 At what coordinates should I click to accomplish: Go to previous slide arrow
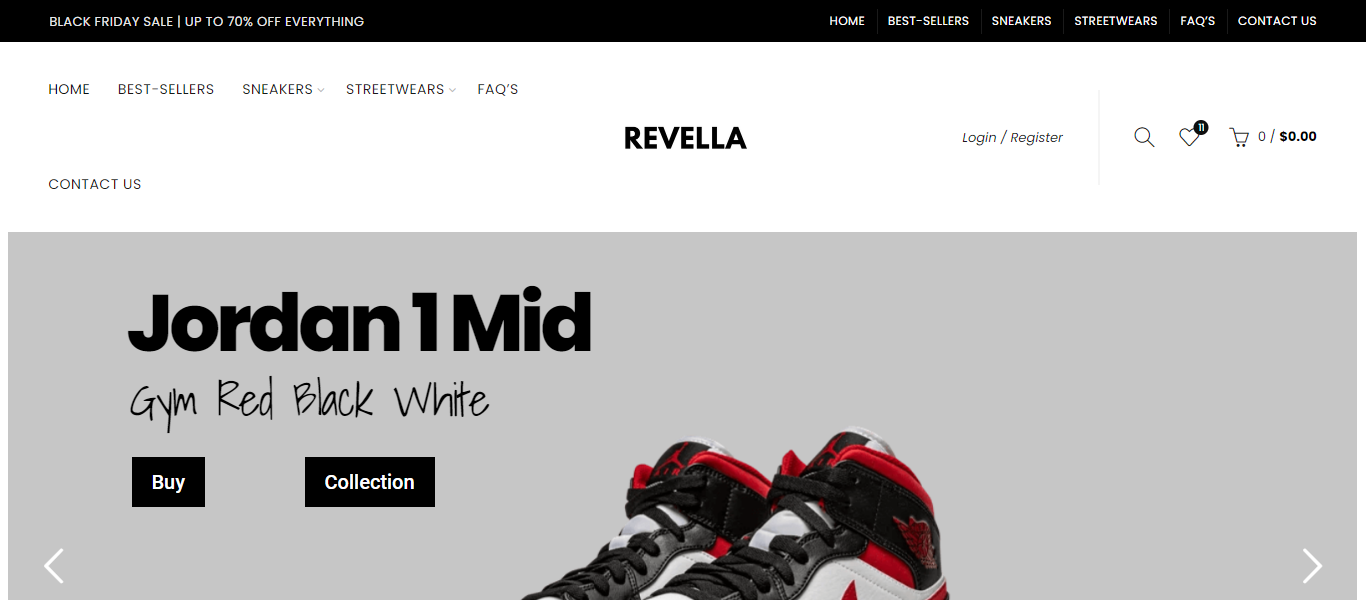coord(54,566)
